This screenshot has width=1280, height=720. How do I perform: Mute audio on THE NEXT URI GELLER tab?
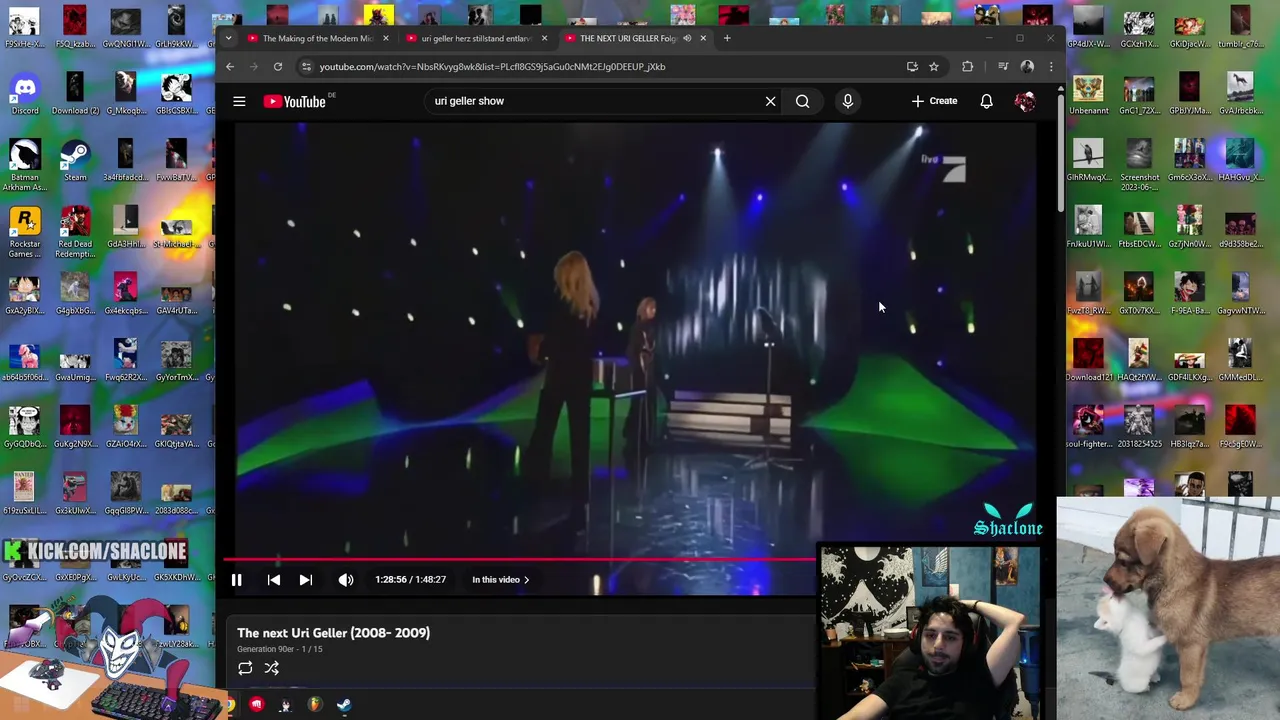coord(687,38)
